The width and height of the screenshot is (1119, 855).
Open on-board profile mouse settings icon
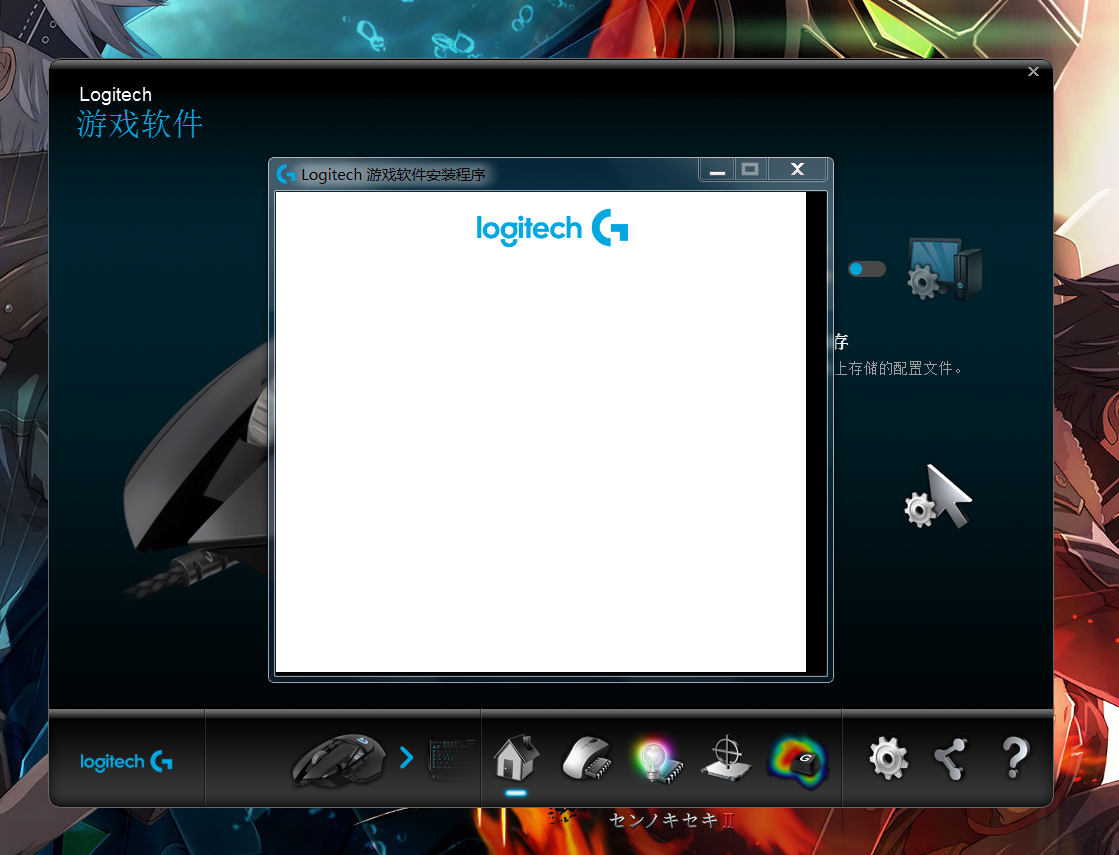click(587, 758)
